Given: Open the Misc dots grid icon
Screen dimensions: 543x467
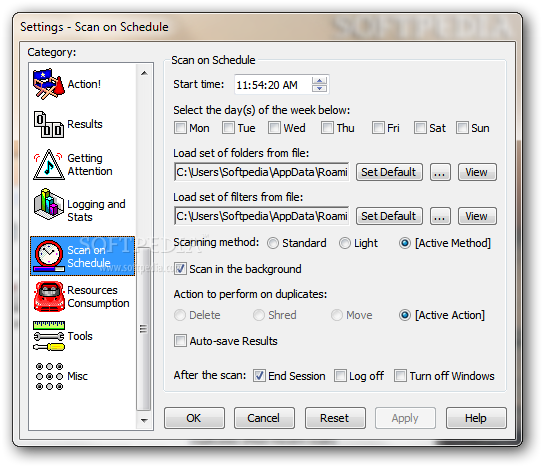Looking at the screenshot, I should pos(49,376).
